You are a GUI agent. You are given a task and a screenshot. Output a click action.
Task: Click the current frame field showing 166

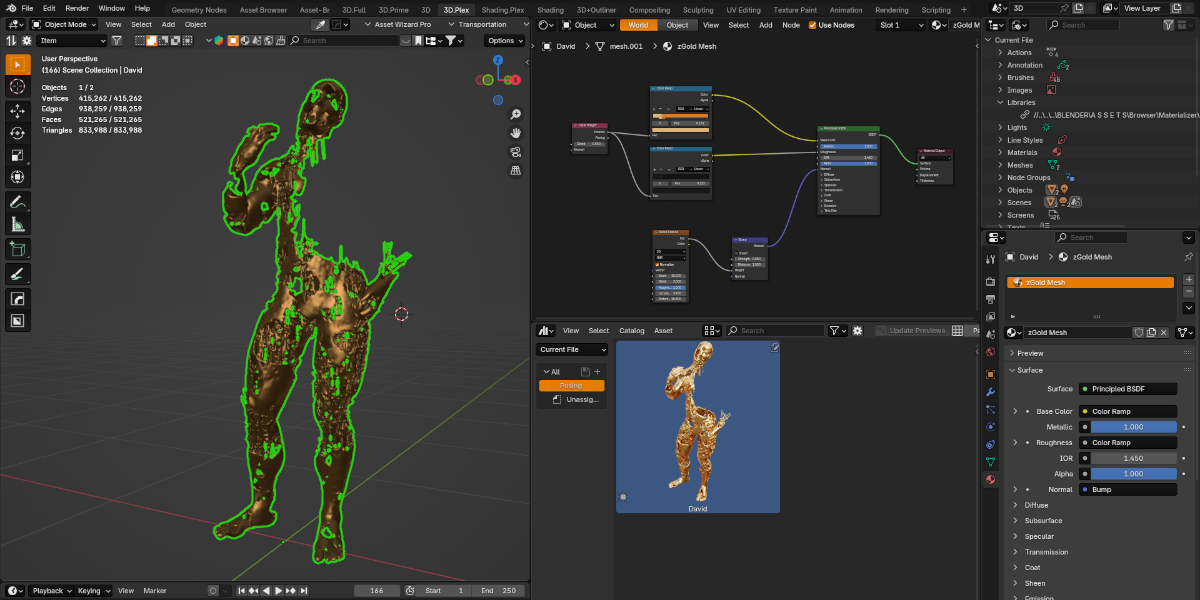point(377,591)
